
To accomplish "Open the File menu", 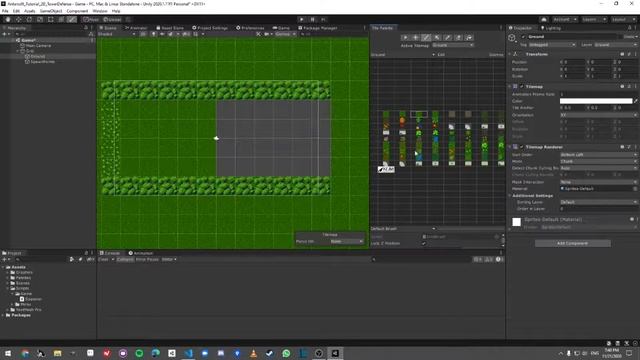I will [5, 11].
